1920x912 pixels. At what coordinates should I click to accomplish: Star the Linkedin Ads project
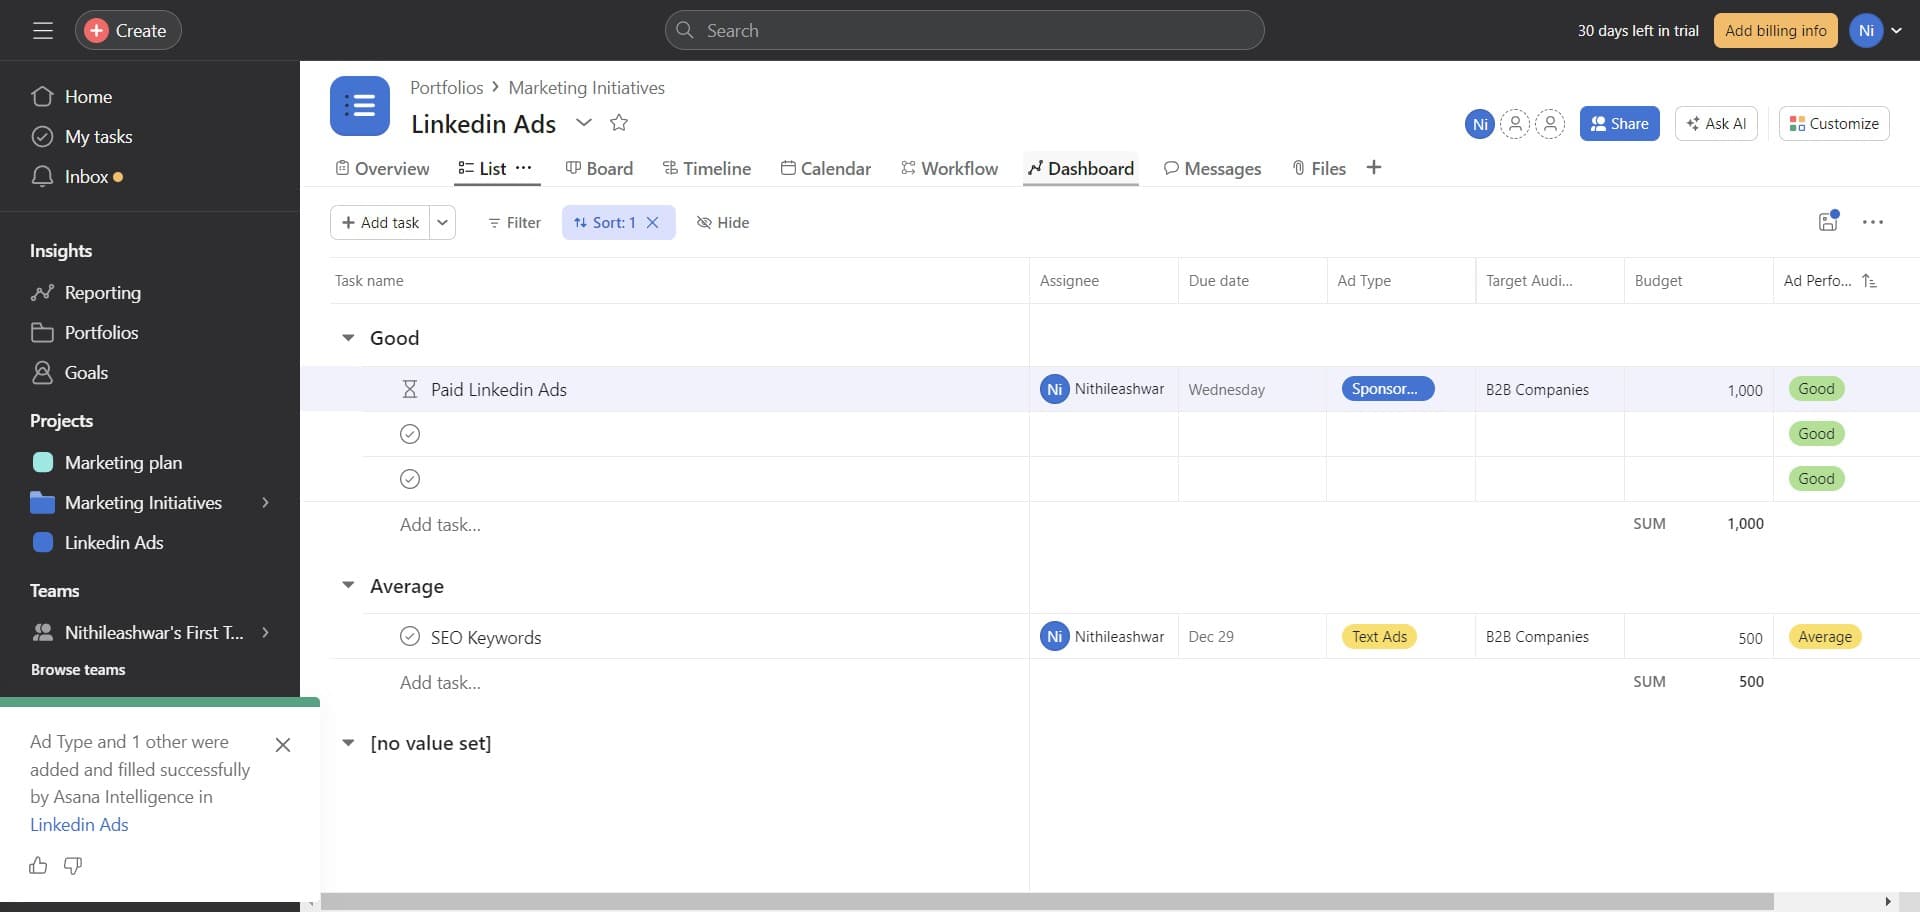point(618,122)
